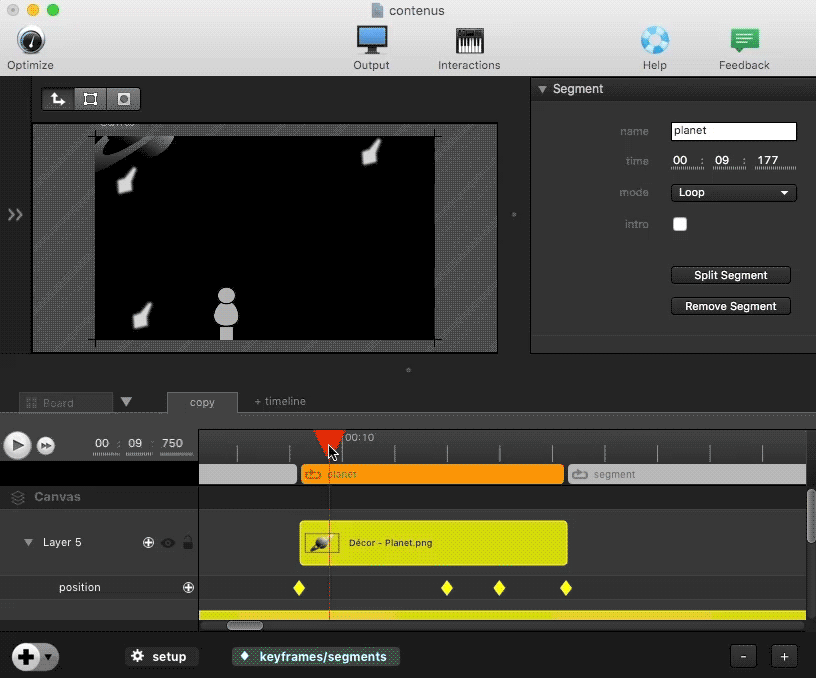Toggle Layer 5 visibility eye
This screenshot has width=816, height=678.
tap(168, 543)
